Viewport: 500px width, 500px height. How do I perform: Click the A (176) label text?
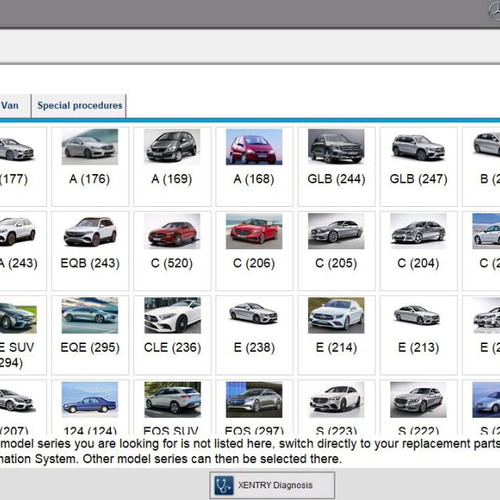pos(89,179)
